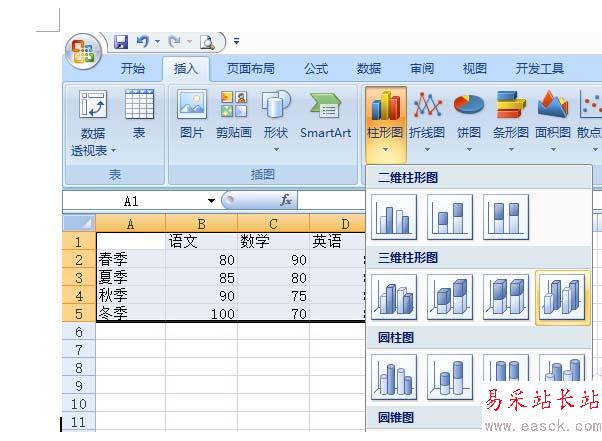602x441 pixels.
Task: Open Print Preview from quick access toolbar
Action: point(207,42)
